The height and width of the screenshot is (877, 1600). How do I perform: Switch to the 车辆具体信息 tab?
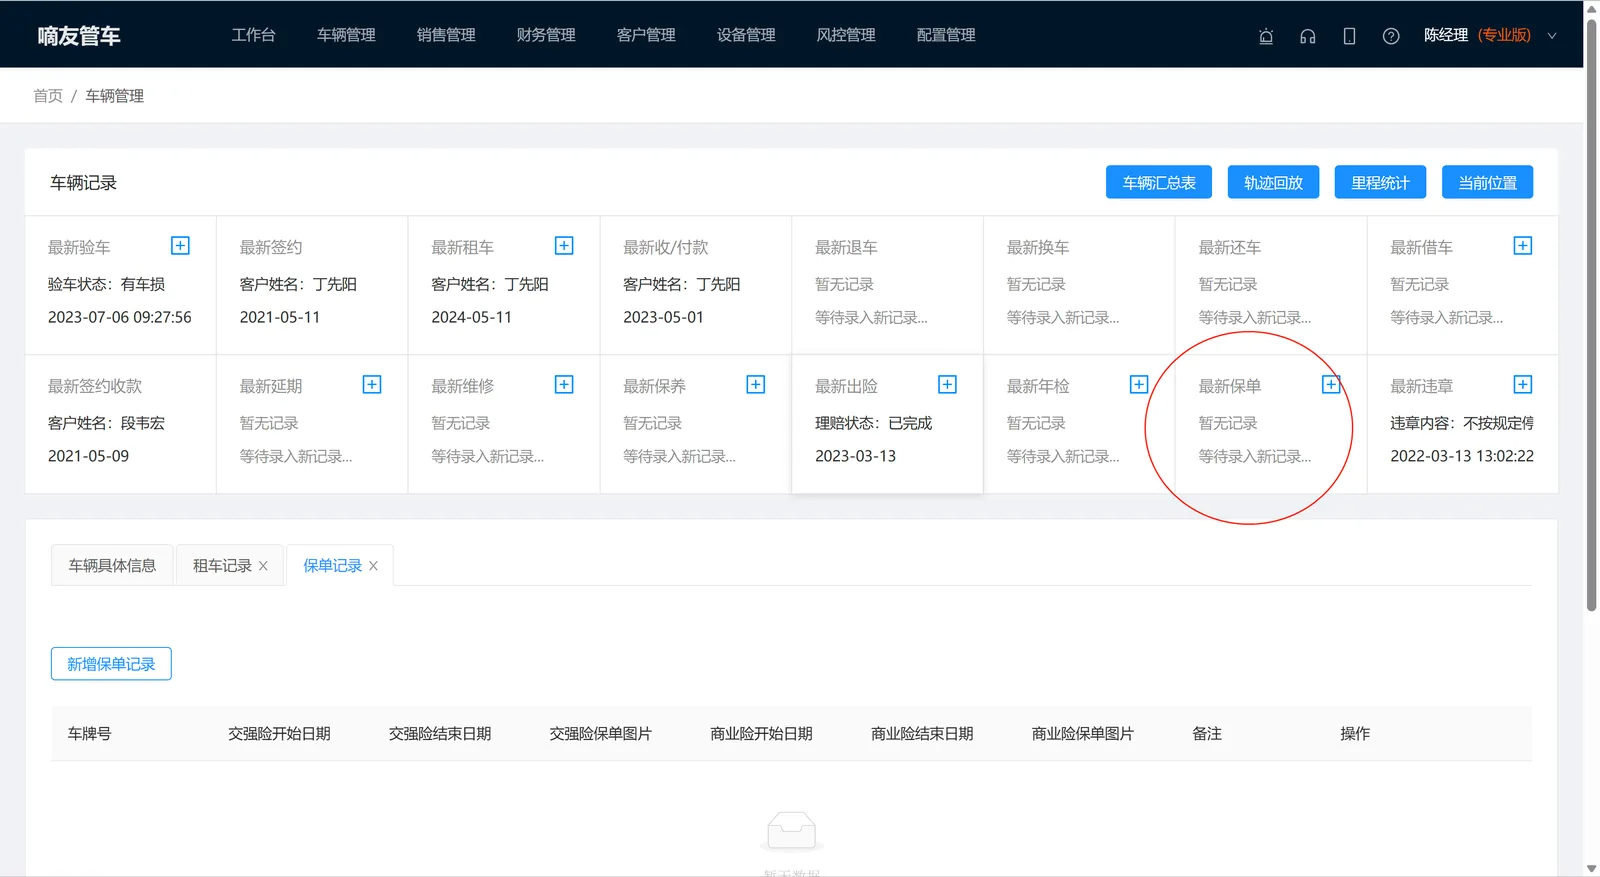pos(112,566)
